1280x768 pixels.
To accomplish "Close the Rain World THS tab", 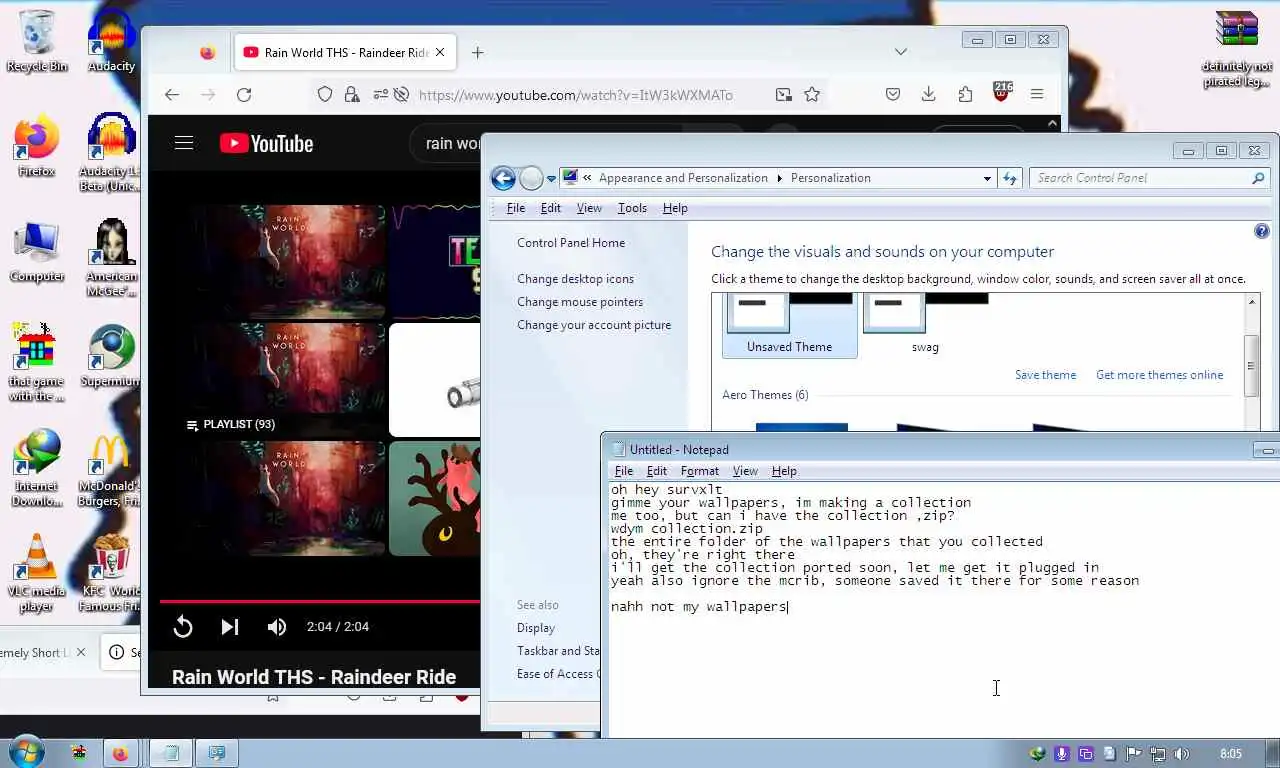I will tap(440, 53).
